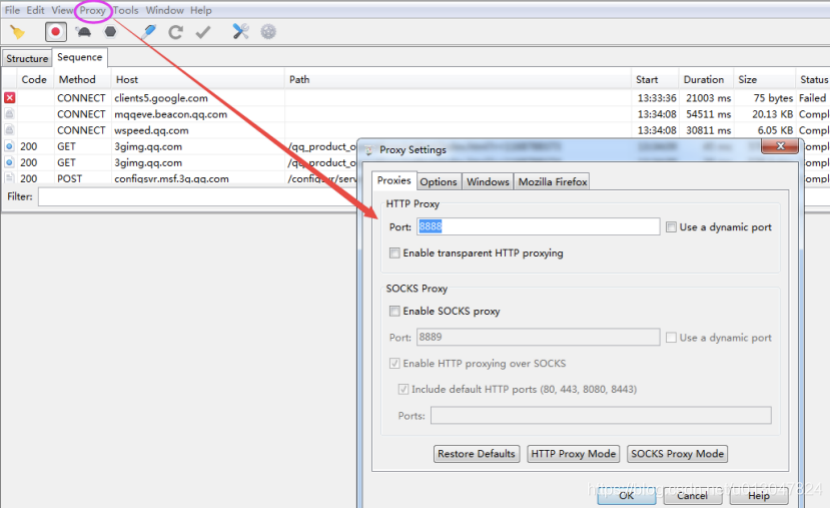Screen dimensions: 832x508
Task: Toggle the turtle throttling icon
Action: (83, 32)
